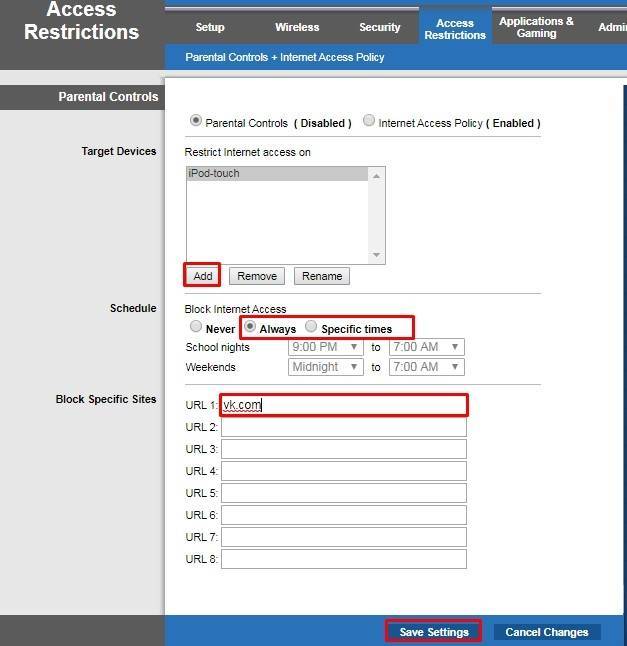Click the device list scroll down arrow
Viewport: 627px width, 646px height.
click(376, 255)
